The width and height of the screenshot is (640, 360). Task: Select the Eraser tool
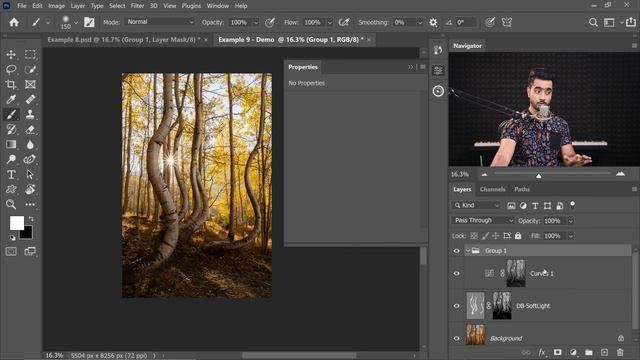[x=30, y=129]
